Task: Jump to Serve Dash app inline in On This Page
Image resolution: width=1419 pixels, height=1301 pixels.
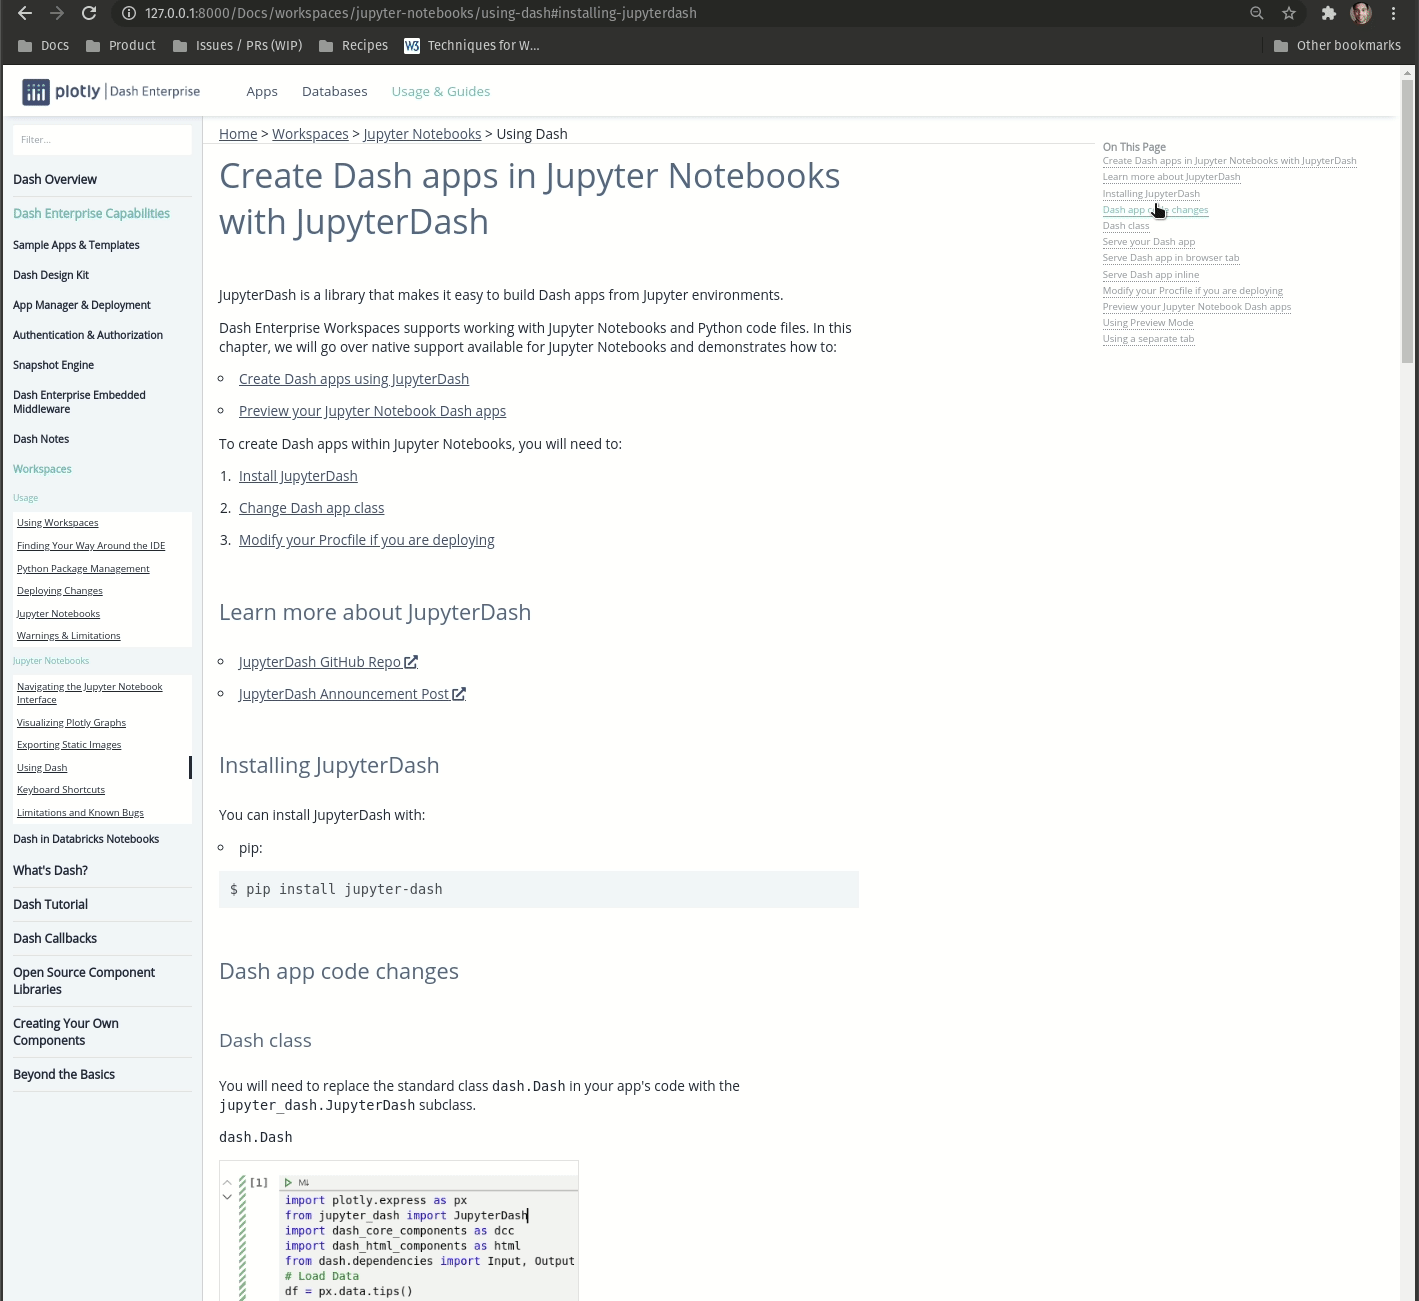Action: coord(1151,275)
